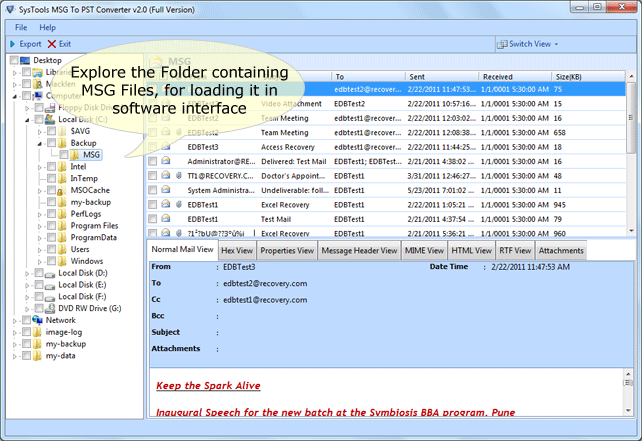Viewport: 642px width, 441px height.
Task: Click the mail body scroll down arrow
Action: 628,410
